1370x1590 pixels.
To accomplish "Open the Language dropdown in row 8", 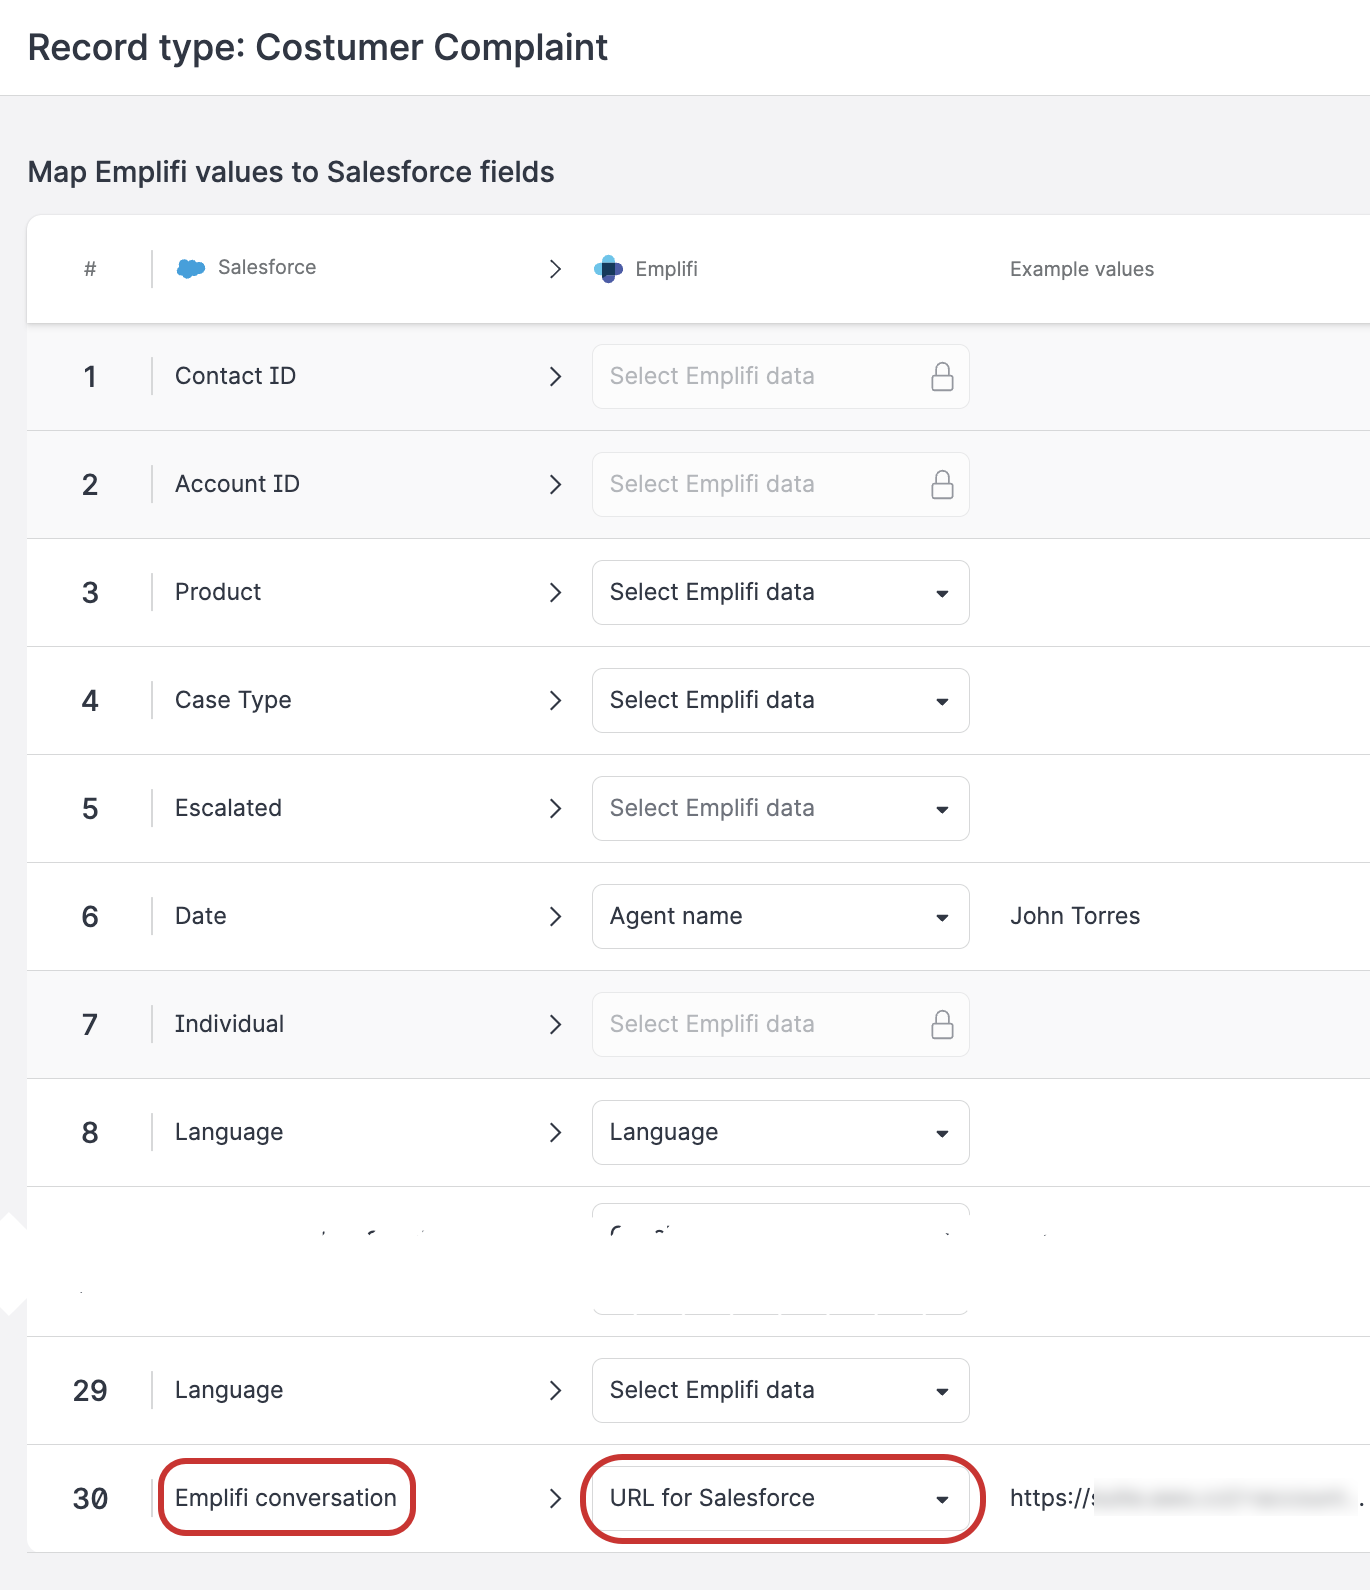I will [x=780, y=1133].
